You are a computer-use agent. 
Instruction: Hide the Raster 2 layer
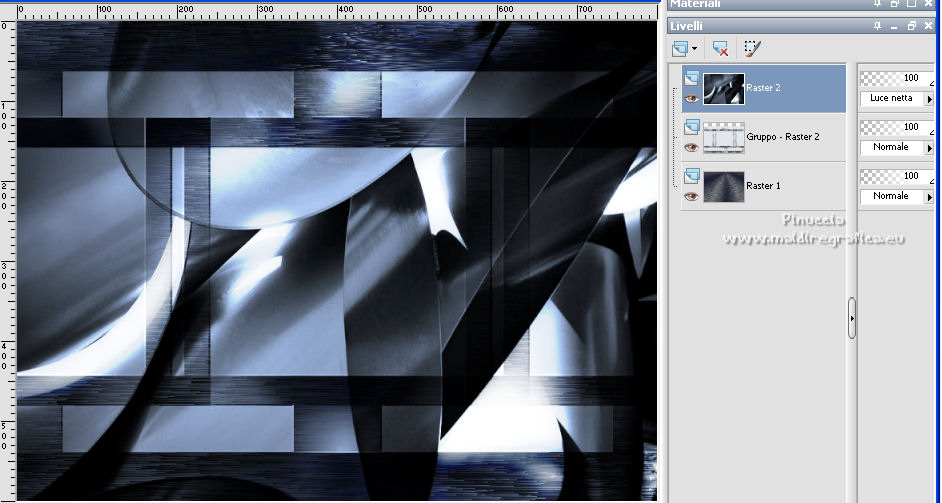point(691,99)
